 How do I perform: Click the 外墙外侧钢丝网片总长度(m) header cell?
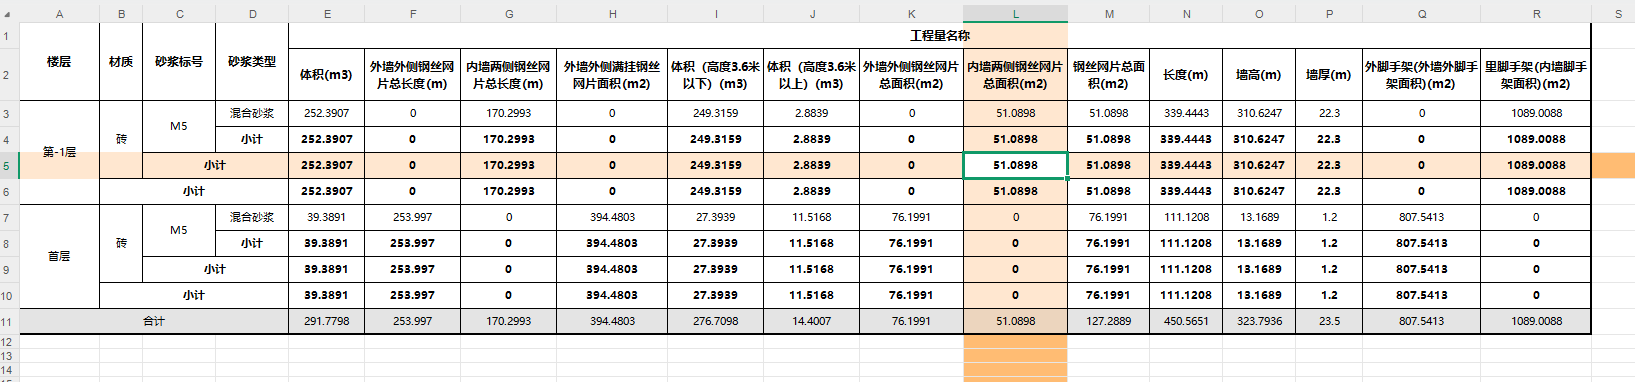[x=412, y=75]
